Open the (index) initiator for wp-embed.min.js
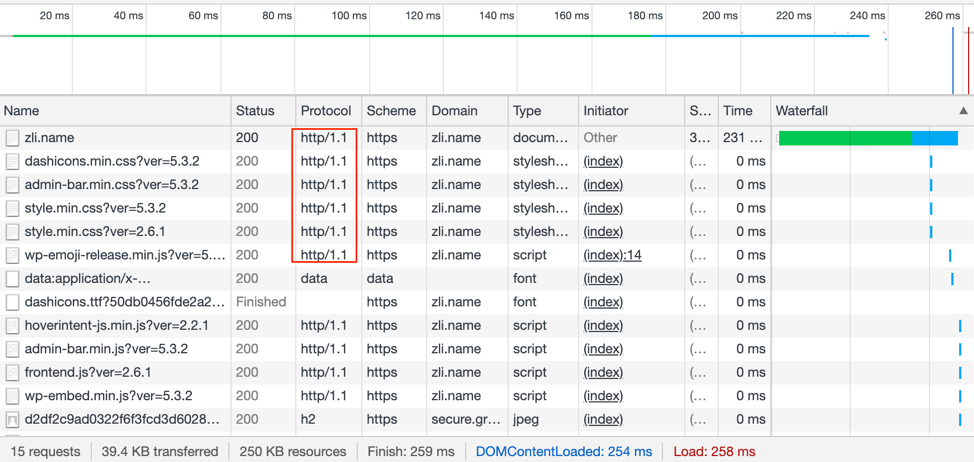Image resolution: width=974 pixels, height=462 pixels. point(603,396)
